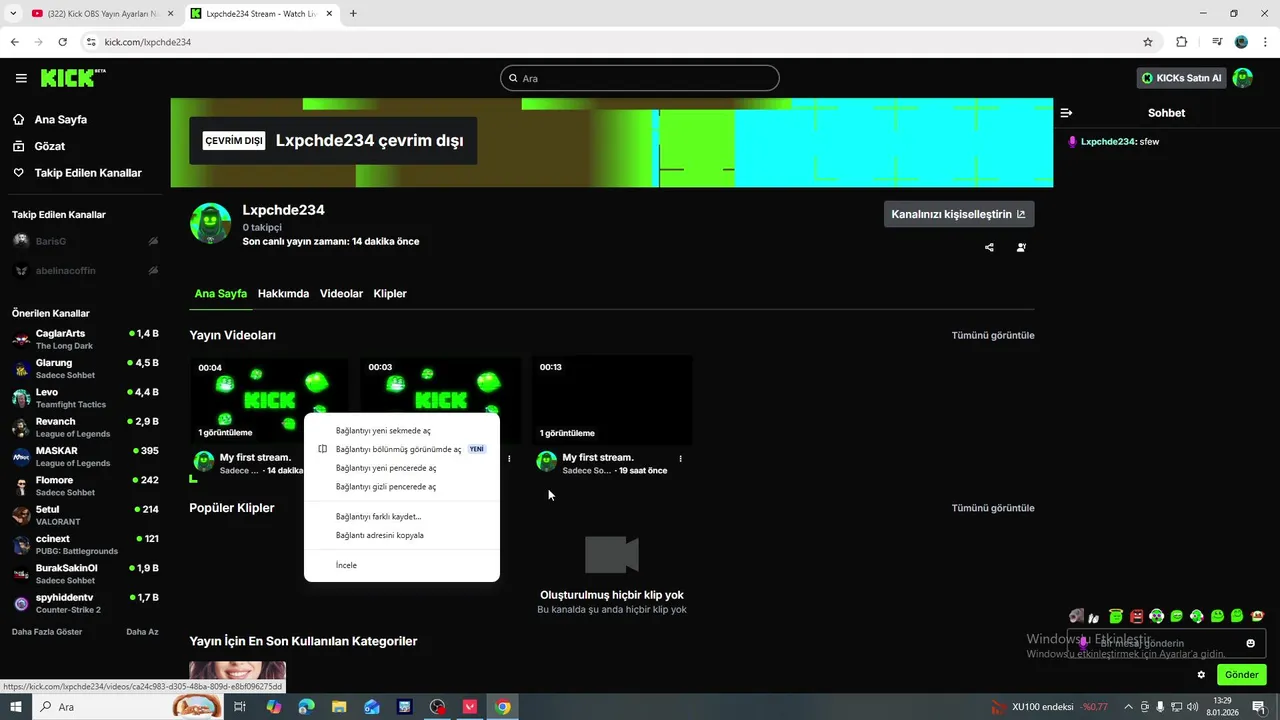Image resolution: width=1280 pixels, height=720 pixels.
Task: Click the kick.com/lxpchde234 address bar
Action: (x=620, y=42)
